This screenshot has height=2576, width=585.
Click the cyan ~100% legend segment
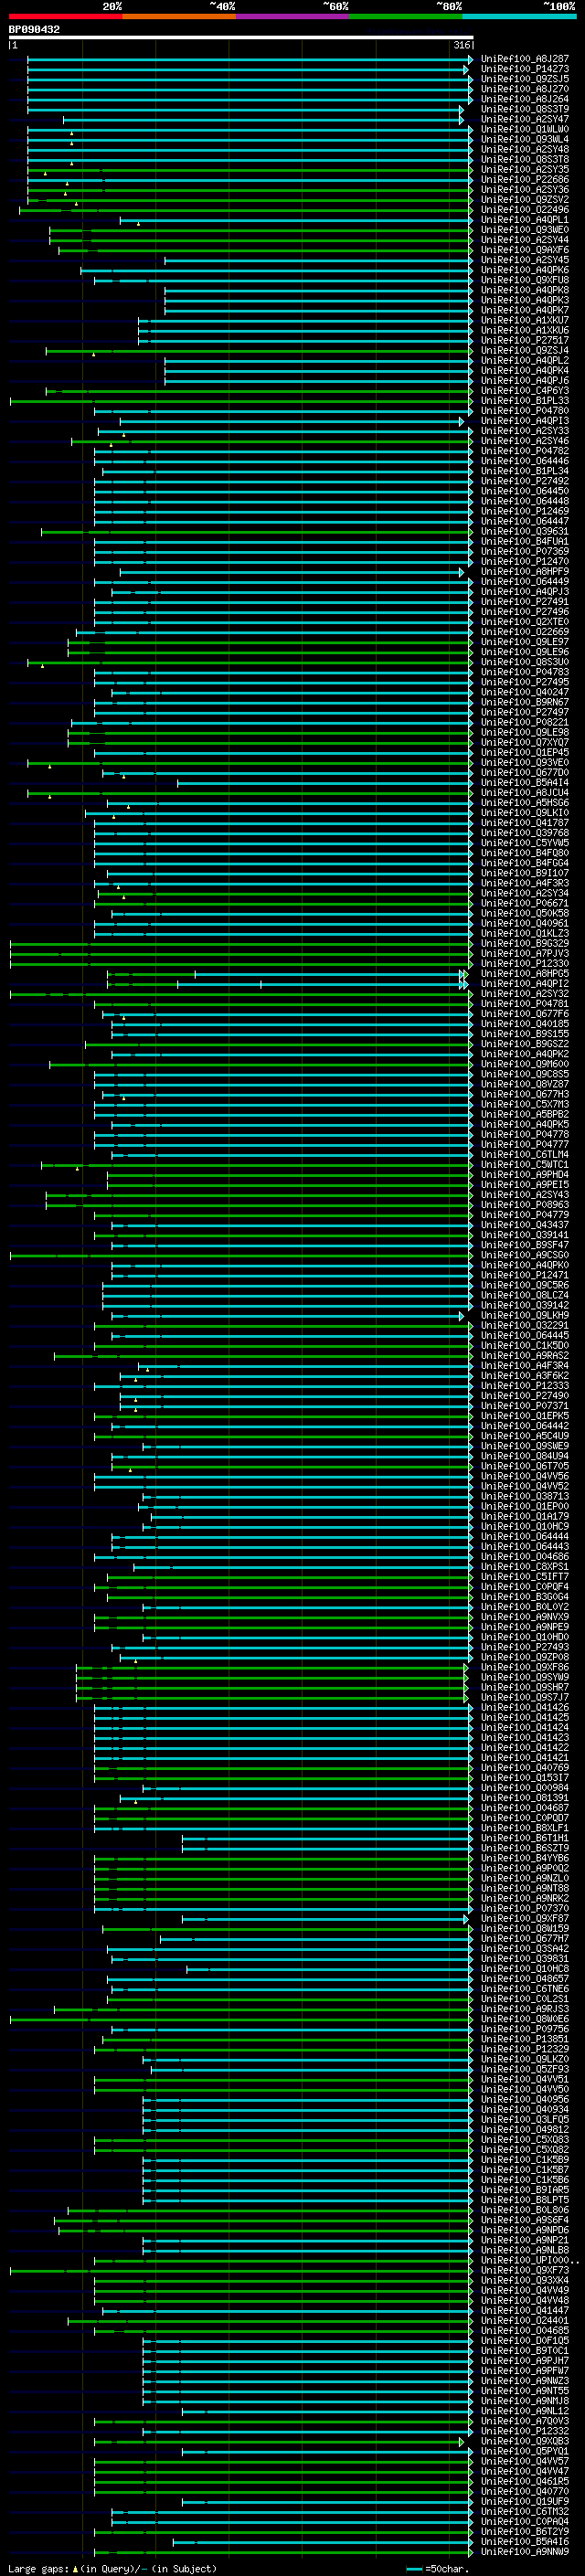click(520, 16)
